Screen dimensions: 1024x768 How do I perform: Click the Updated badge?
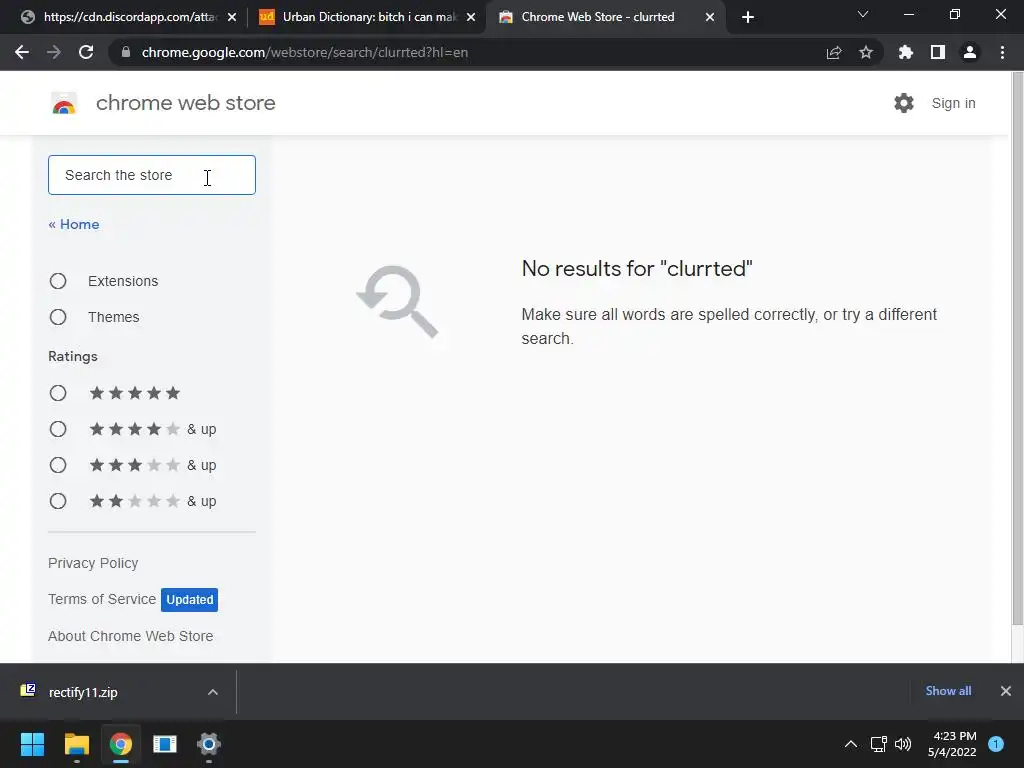point(189,600)
